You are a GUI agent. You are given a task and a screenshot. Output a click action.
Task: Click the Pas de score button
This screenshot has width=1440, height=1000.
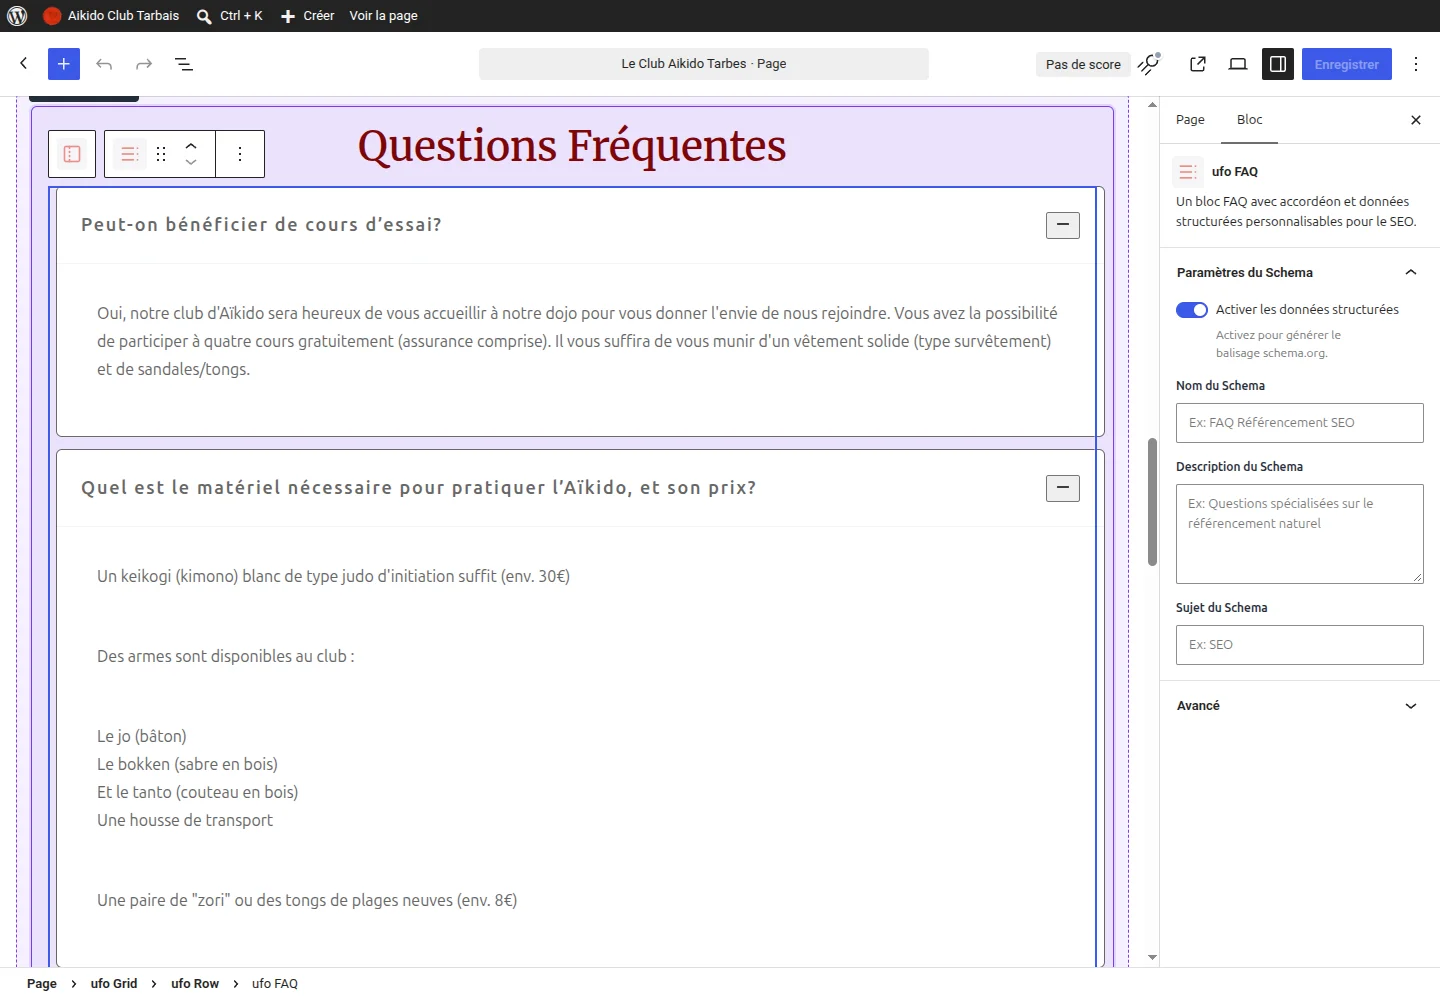[x=1083, y=64]
